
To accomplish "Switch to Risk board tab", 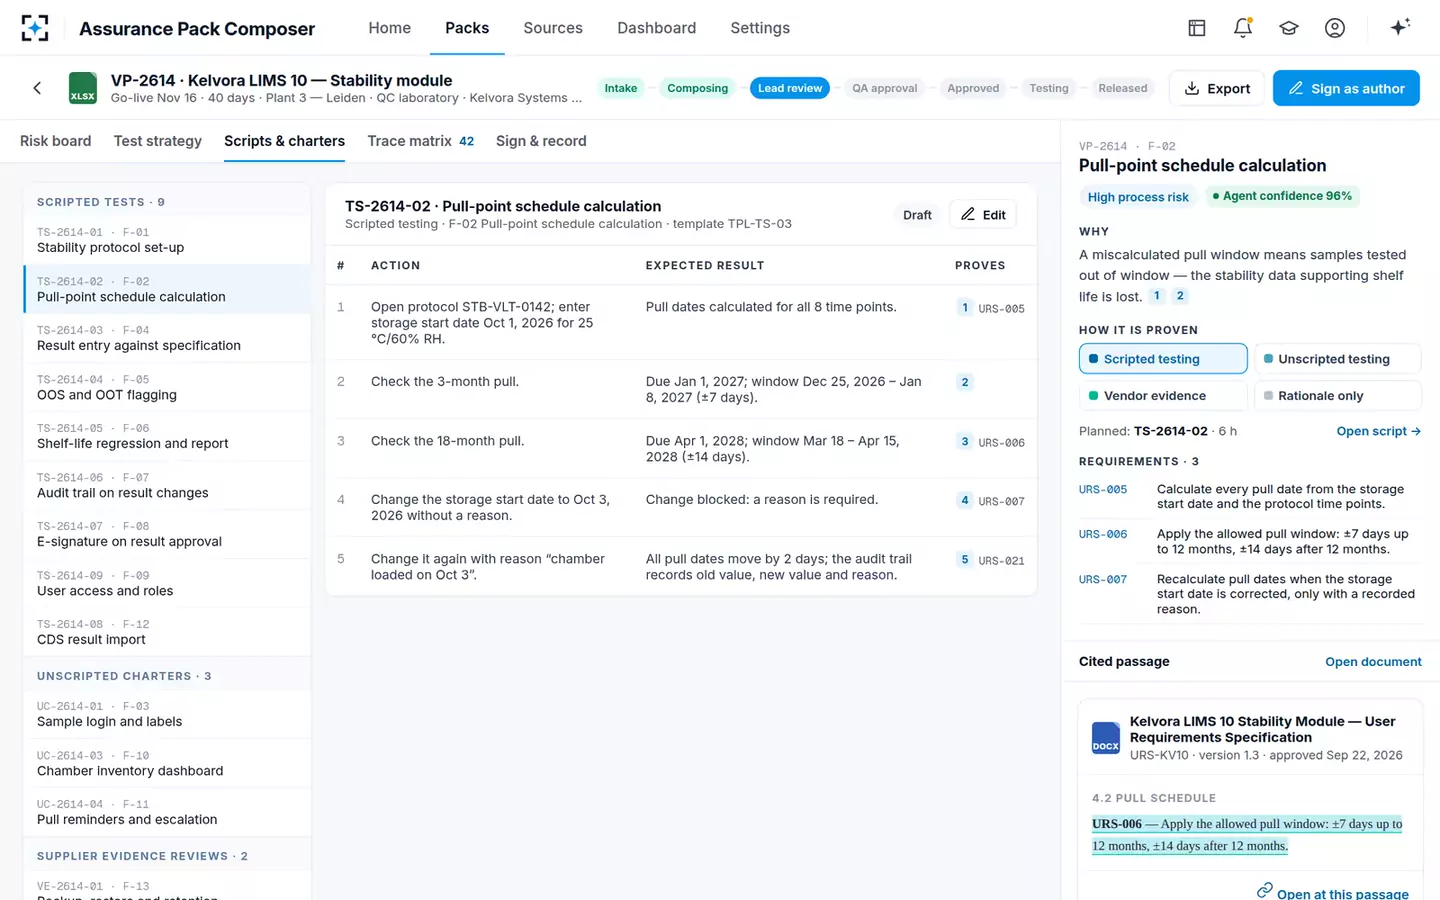I will 55,141.
